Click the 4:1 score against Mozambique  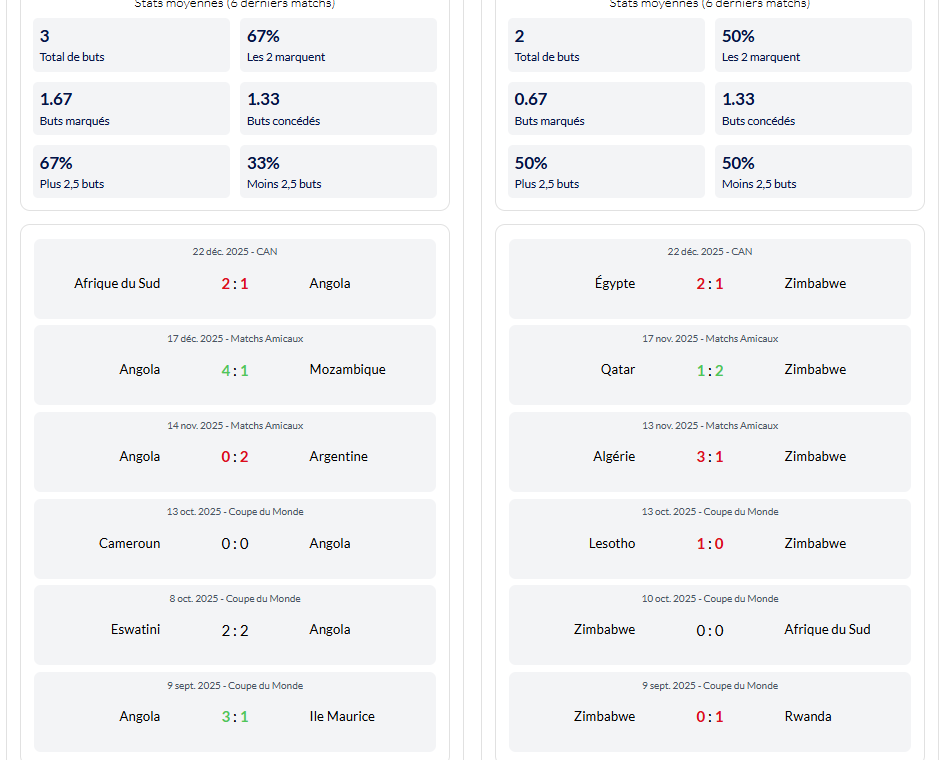(235, 370)
